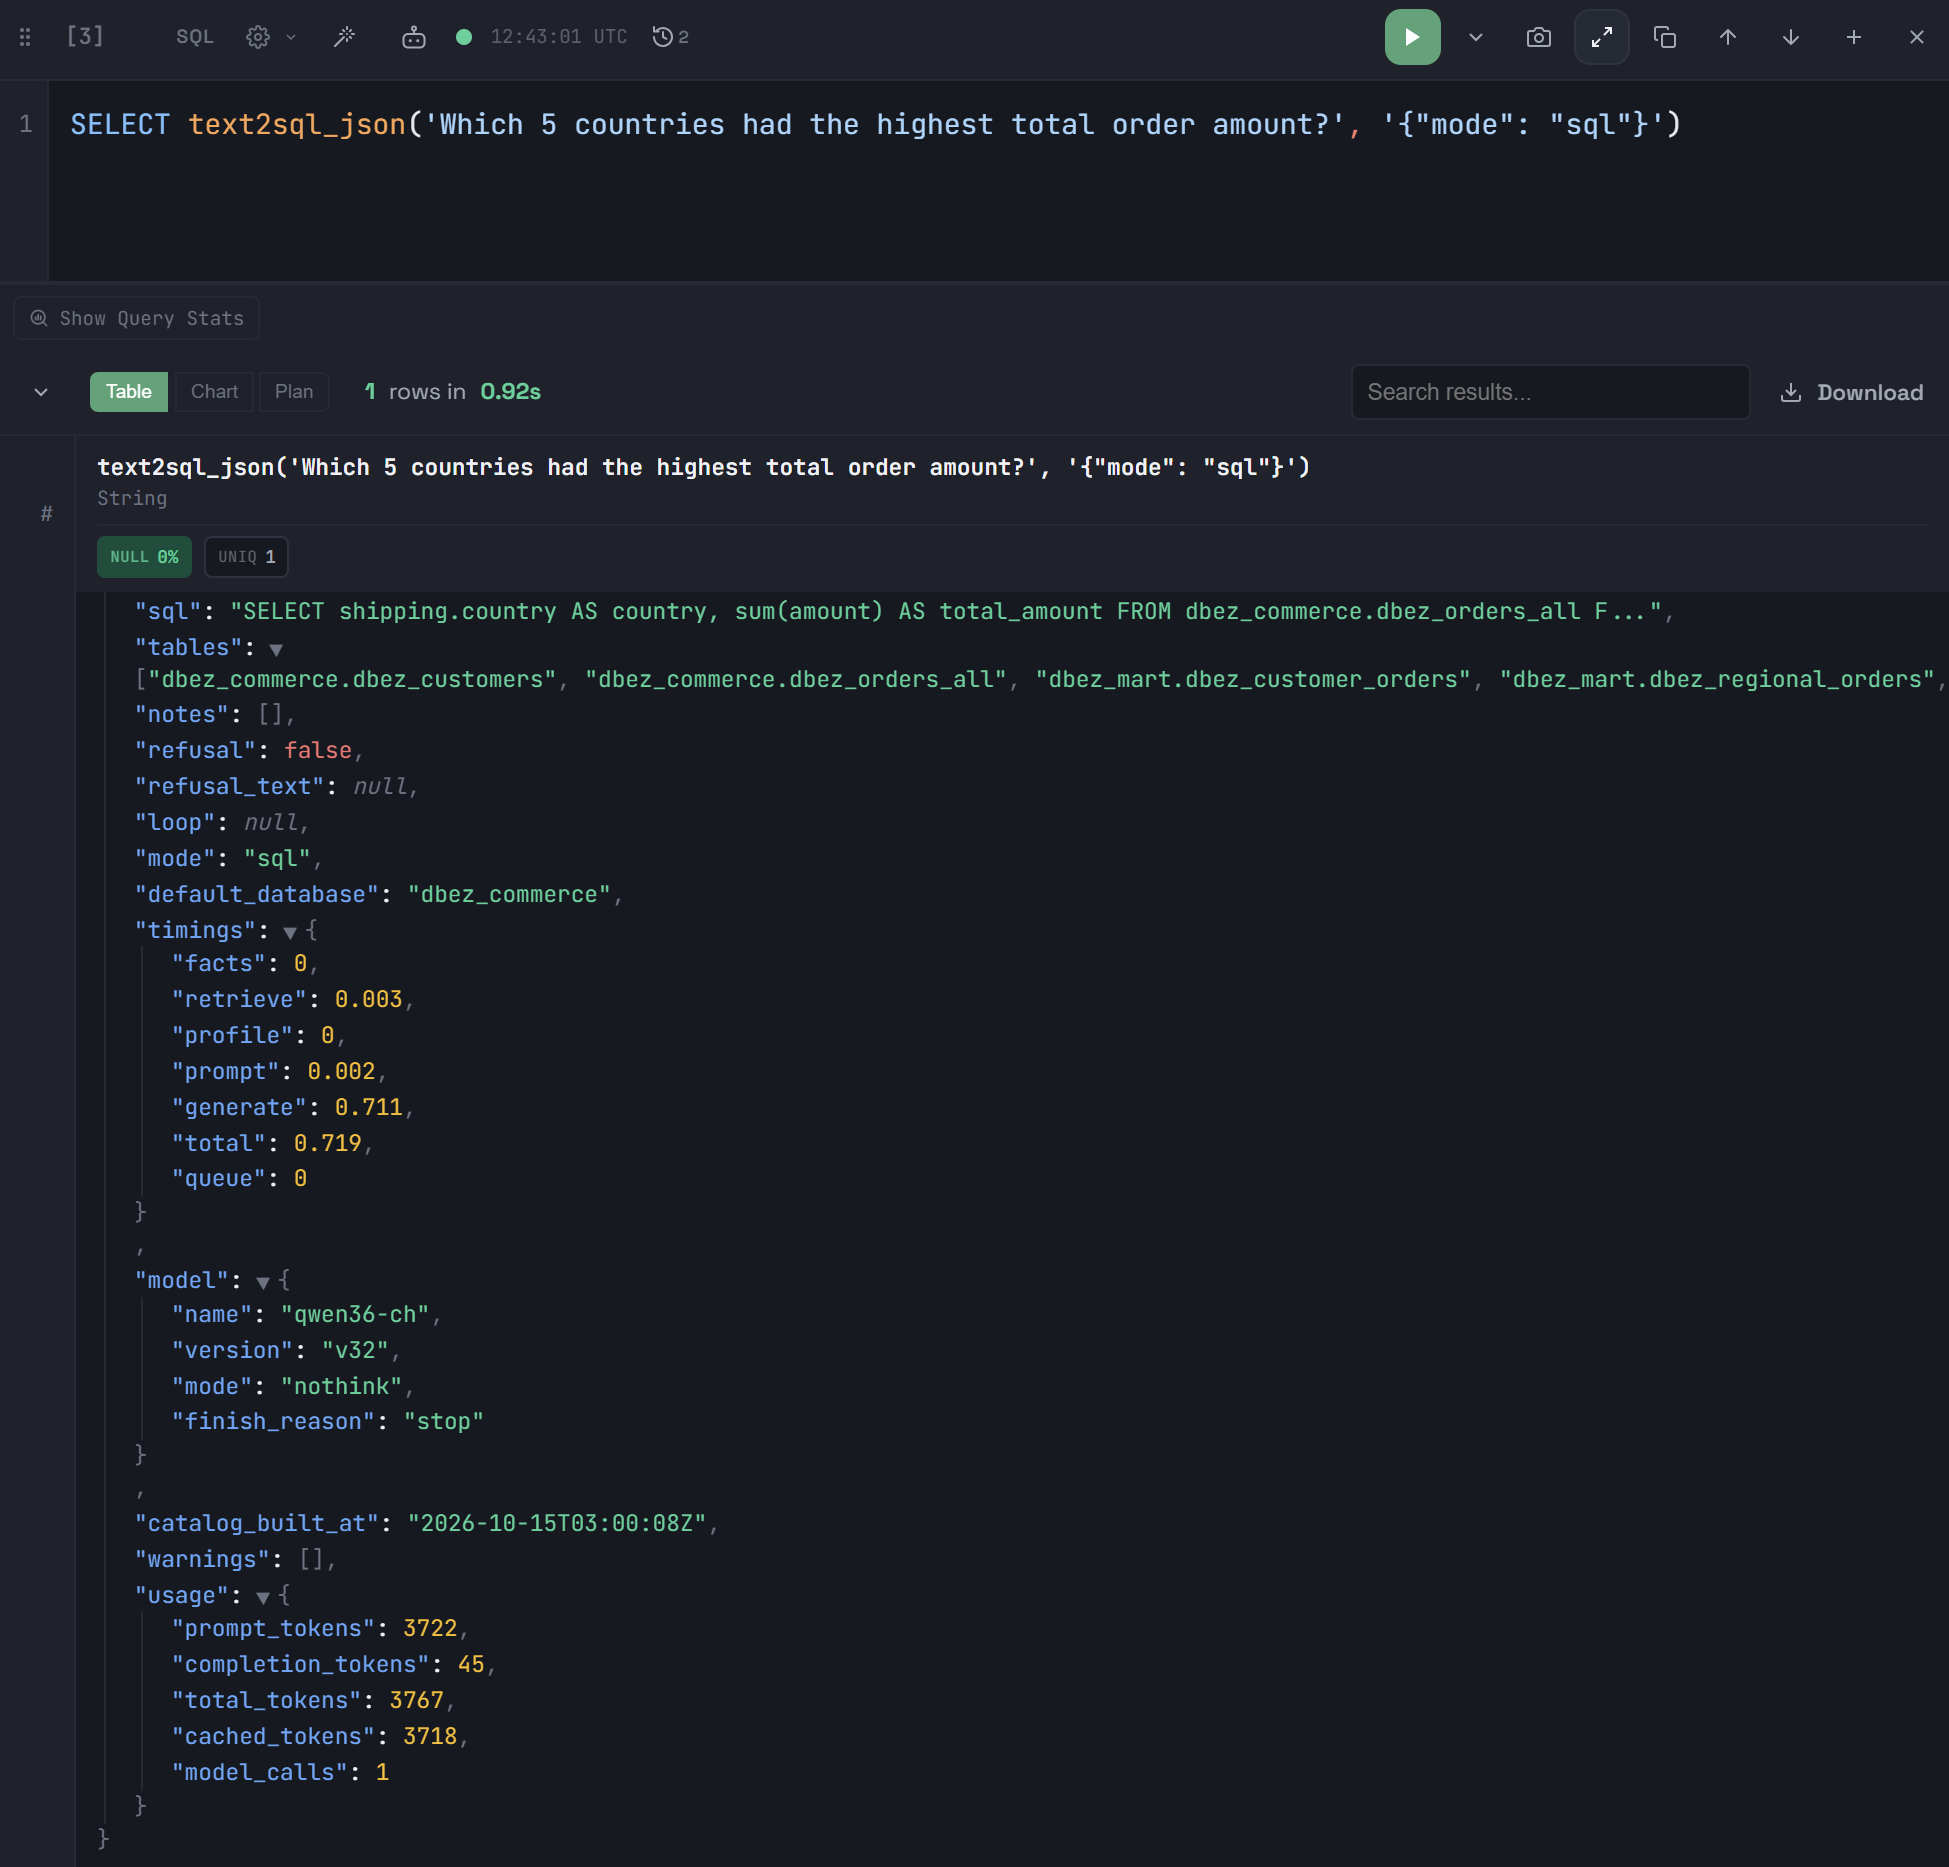Move cell down with the down arrow
This screenshot has height=1867, width=1949.
1790,37
